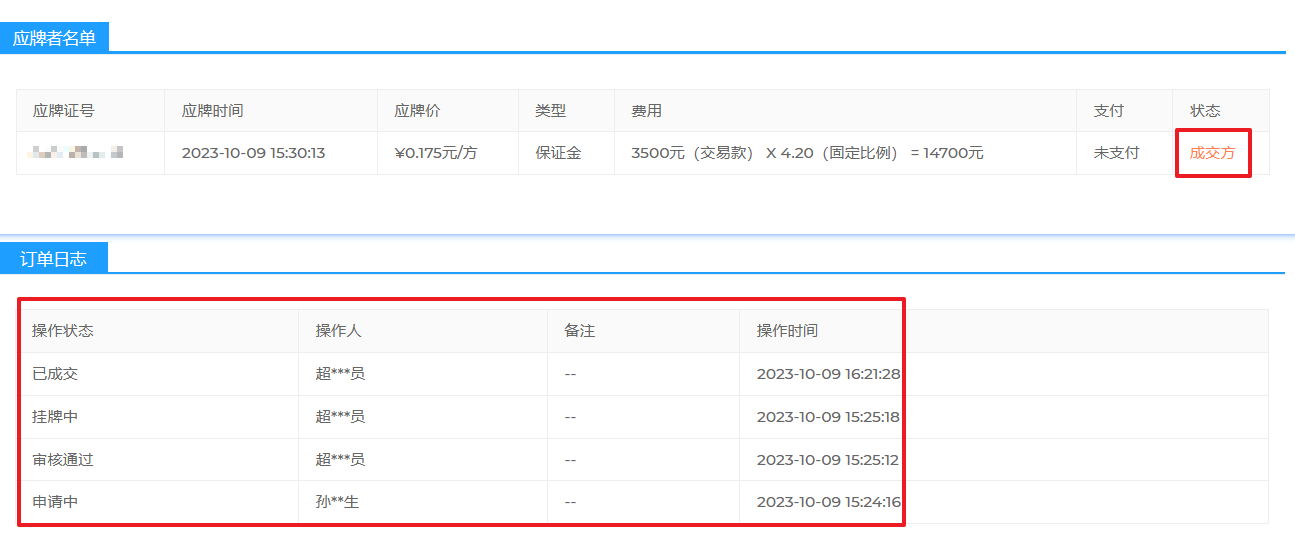
Task: Click operator name 孙**生
Action: (337, 502)
